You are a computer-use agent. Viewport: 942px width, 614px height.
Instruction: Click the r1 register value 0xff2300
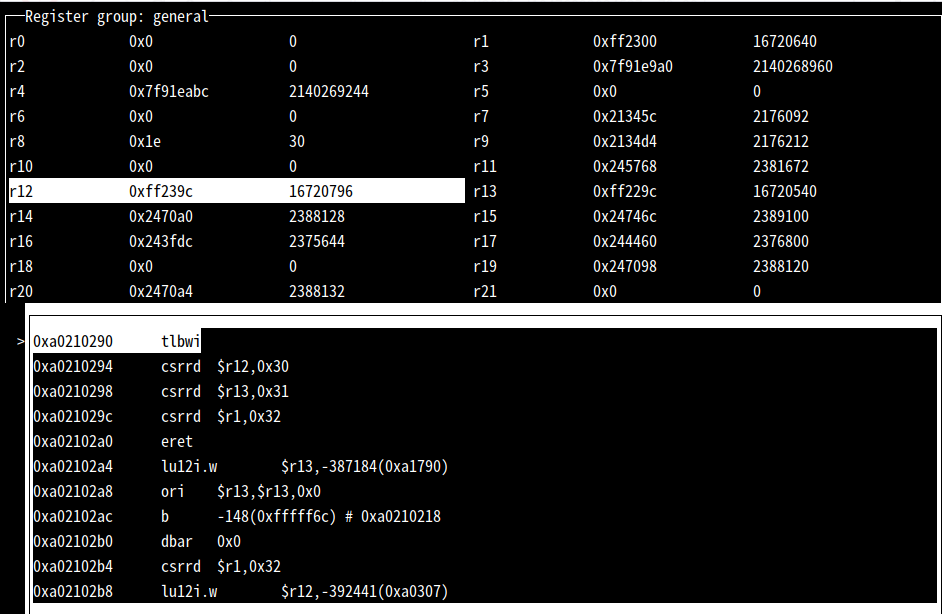tap(625, 42)
